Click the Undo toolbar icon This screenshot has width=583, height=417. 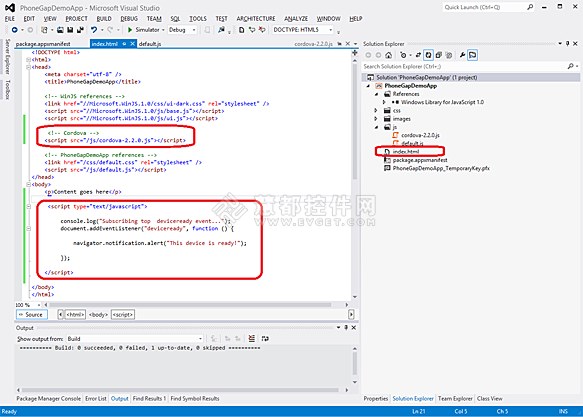point(94,30)
